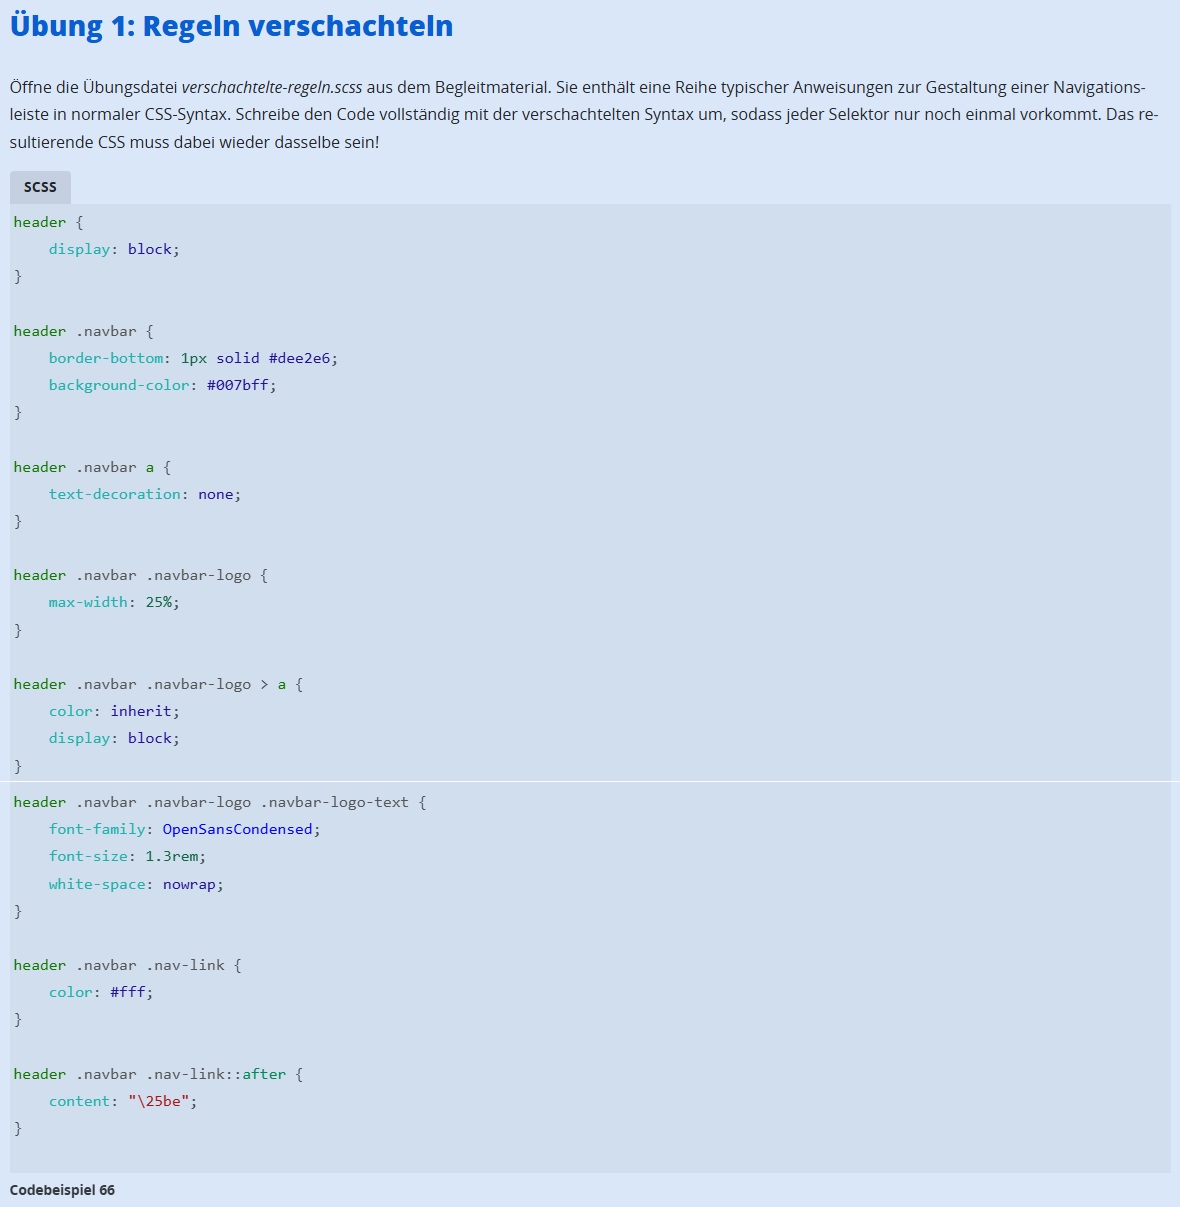Click the "color: inherit" declaration
This screenshot has width=1180, height=1207.
[x=114, y=711]
